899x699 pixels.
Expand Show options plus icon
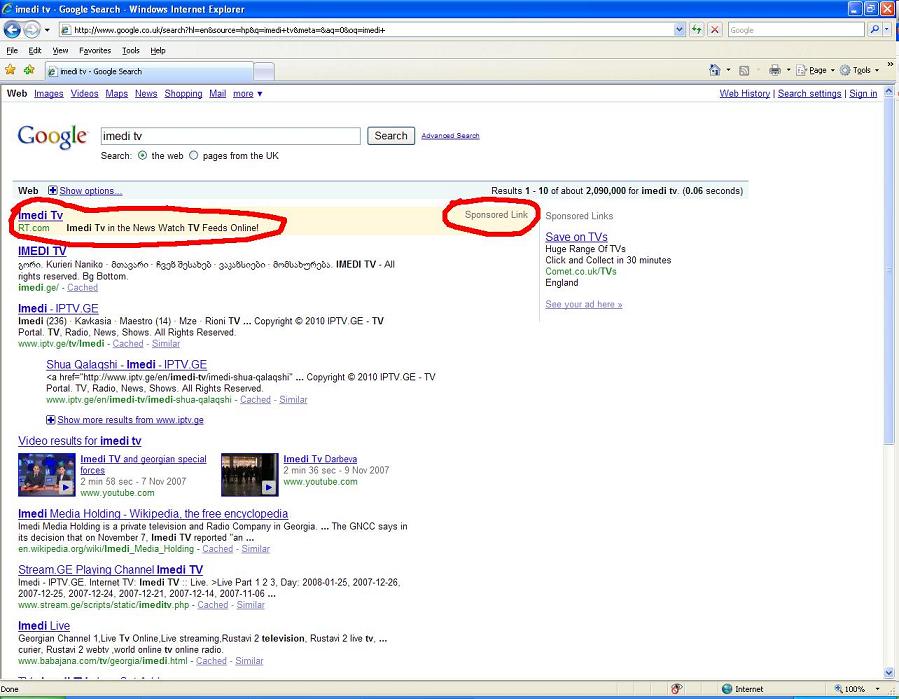pyautogui.click(x=52, y=190)
